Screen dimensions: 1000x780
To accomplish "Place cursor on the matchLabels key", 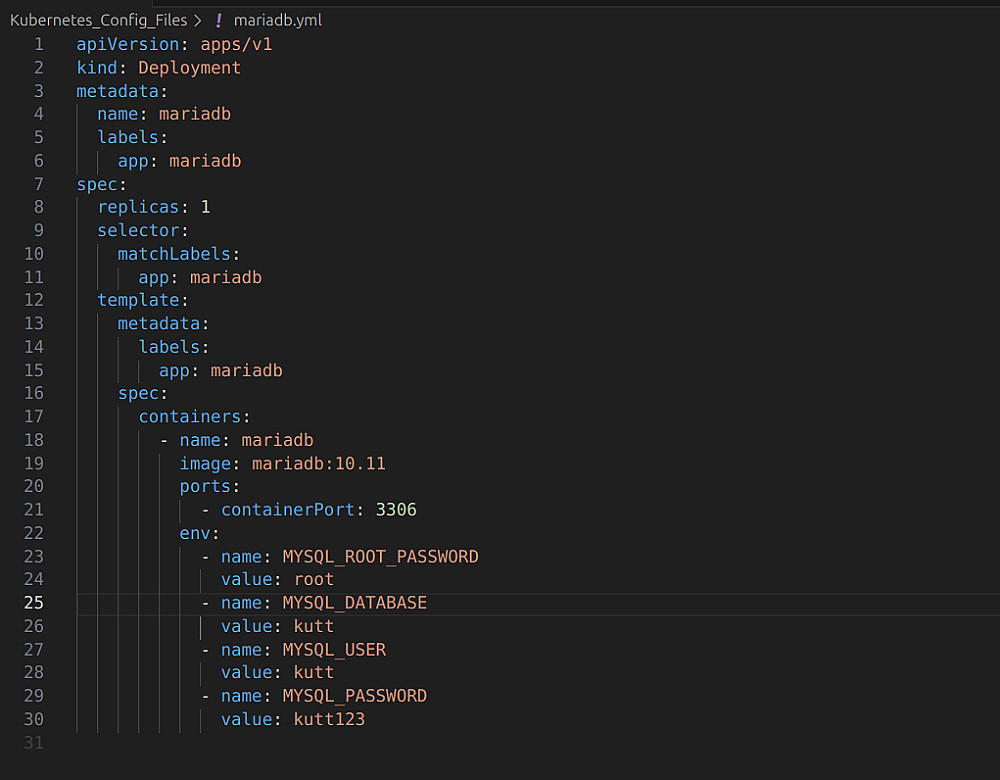I will click(174, 254).
